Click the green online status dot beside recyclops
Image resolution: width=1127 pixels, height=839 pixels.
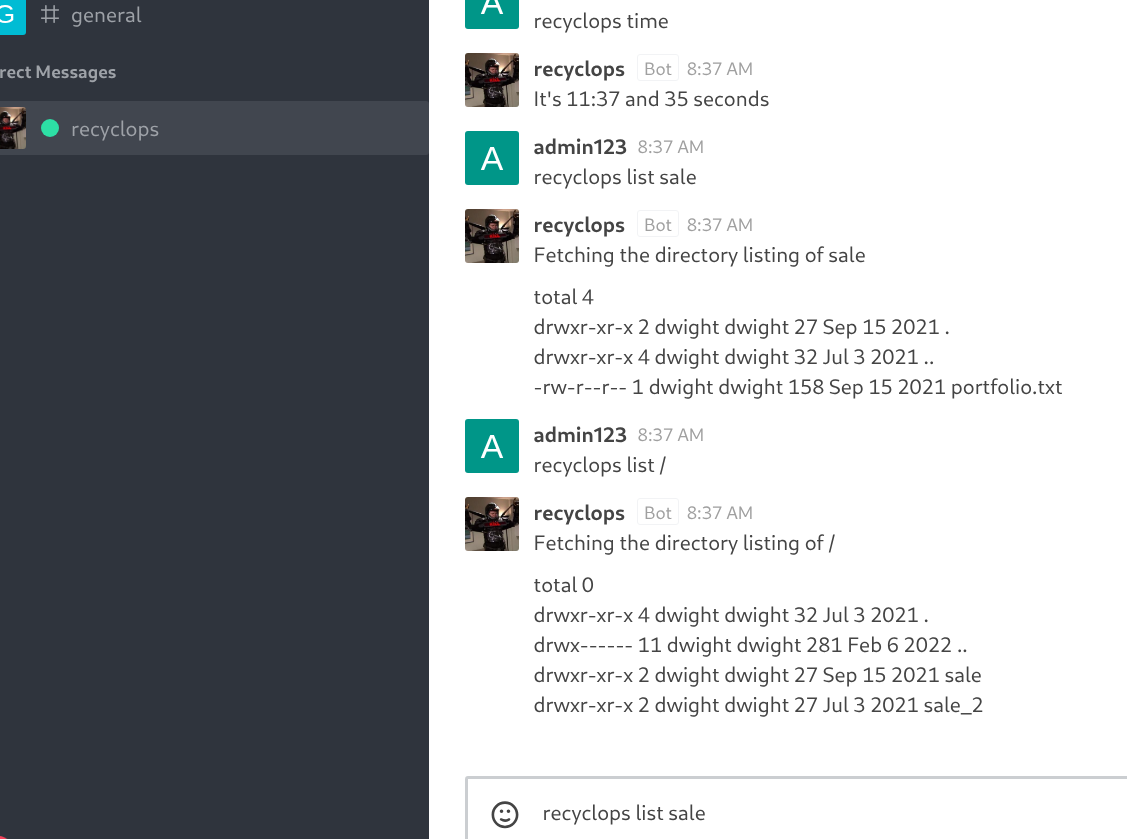(x=49, y=129)
